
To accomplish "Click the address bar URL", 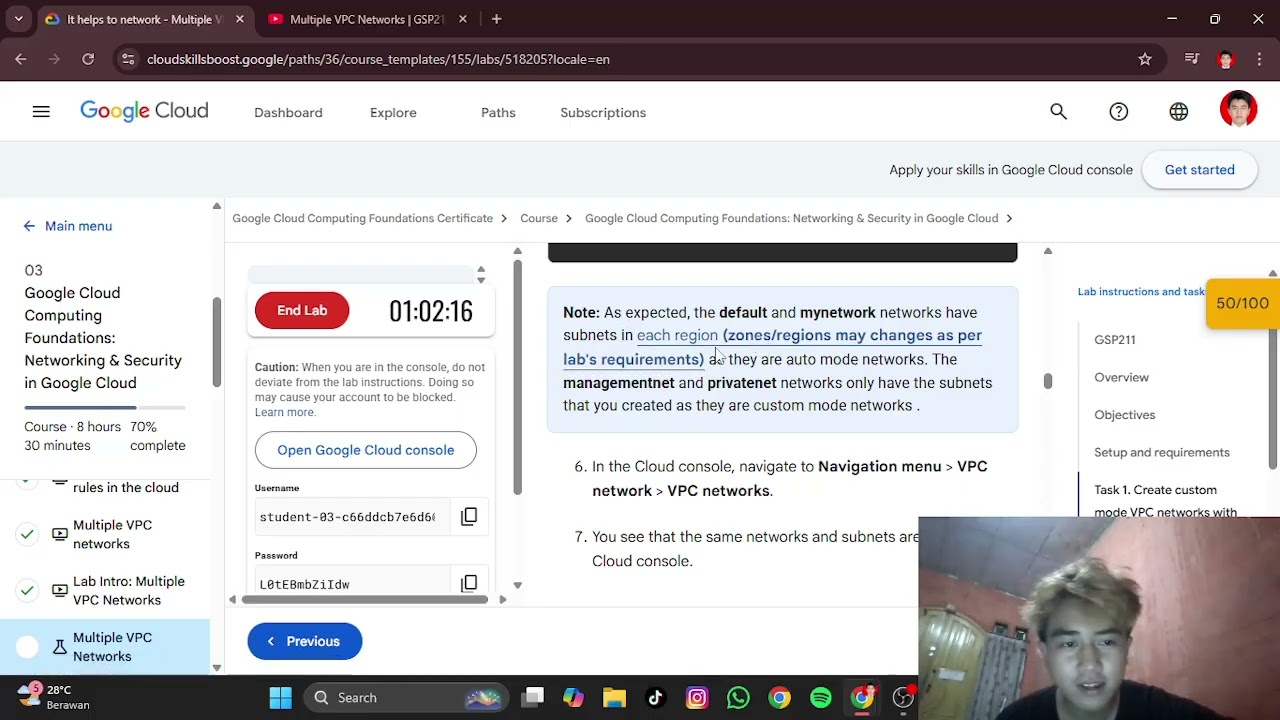I will point(378,59).
